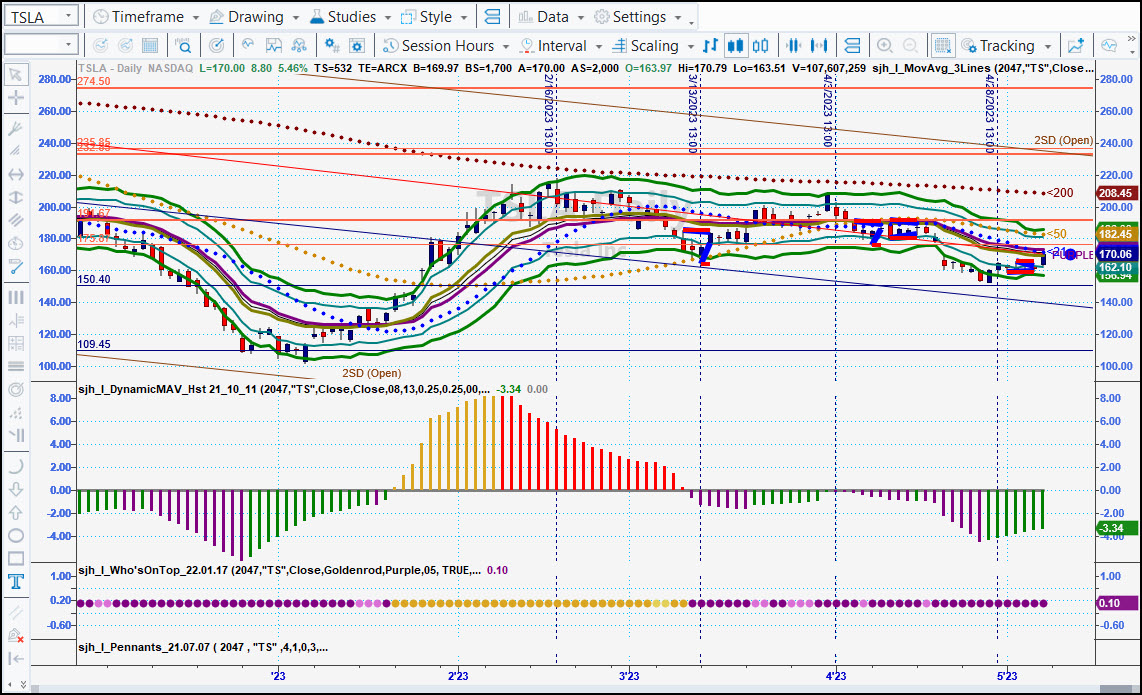Select the down arrow drawing tool
The width and height of the screenshot is (1142, 695).
[x=15, y=489]
